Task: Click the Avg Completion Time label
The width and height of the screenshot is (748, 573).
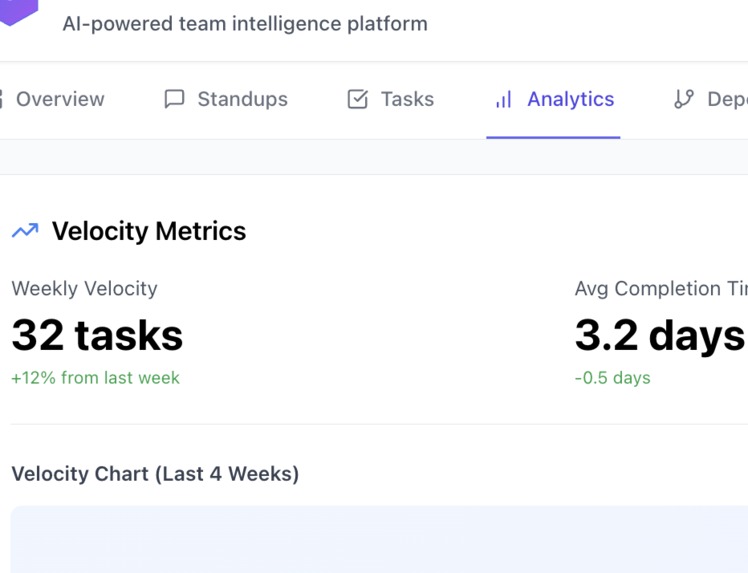Action: 661,289
